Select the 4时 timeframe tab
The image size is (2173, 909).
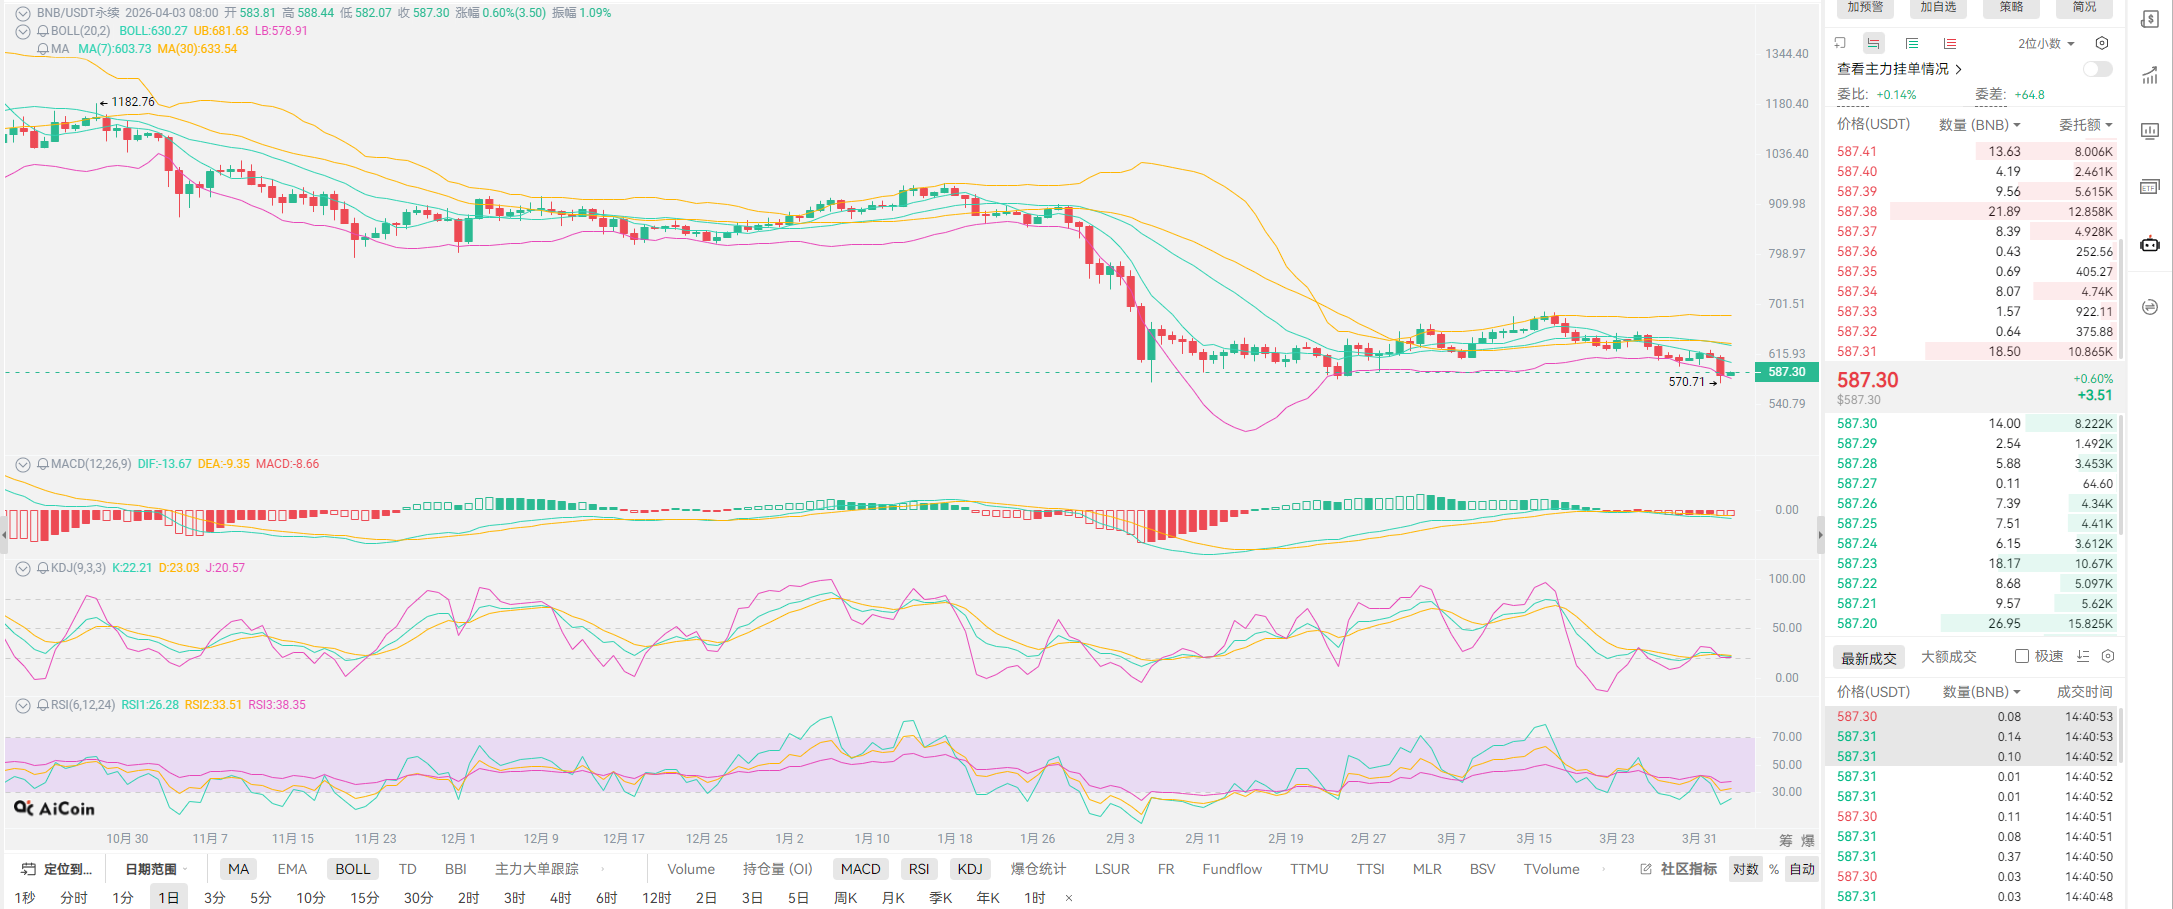click(560, 897)
